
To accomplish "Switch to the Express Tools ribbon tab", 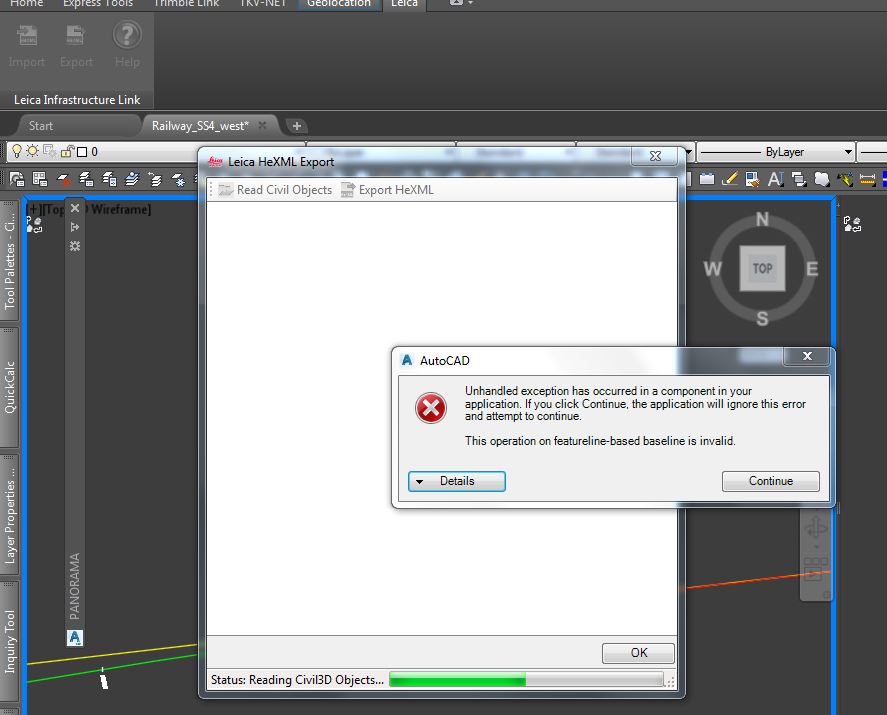I will coord(97,3).
